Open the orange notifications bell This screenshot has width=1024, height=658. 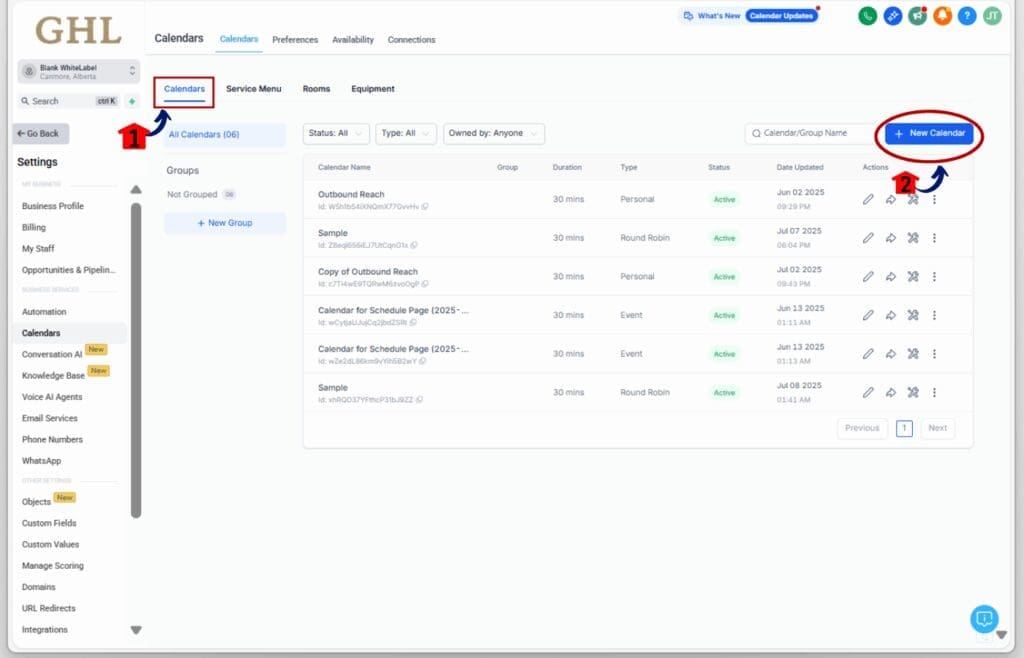click(x=942, y=16)
